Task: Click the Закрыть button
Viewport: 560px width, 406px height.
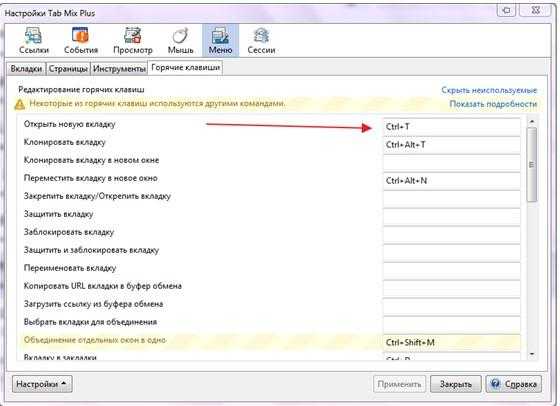Action: (456, 384)
